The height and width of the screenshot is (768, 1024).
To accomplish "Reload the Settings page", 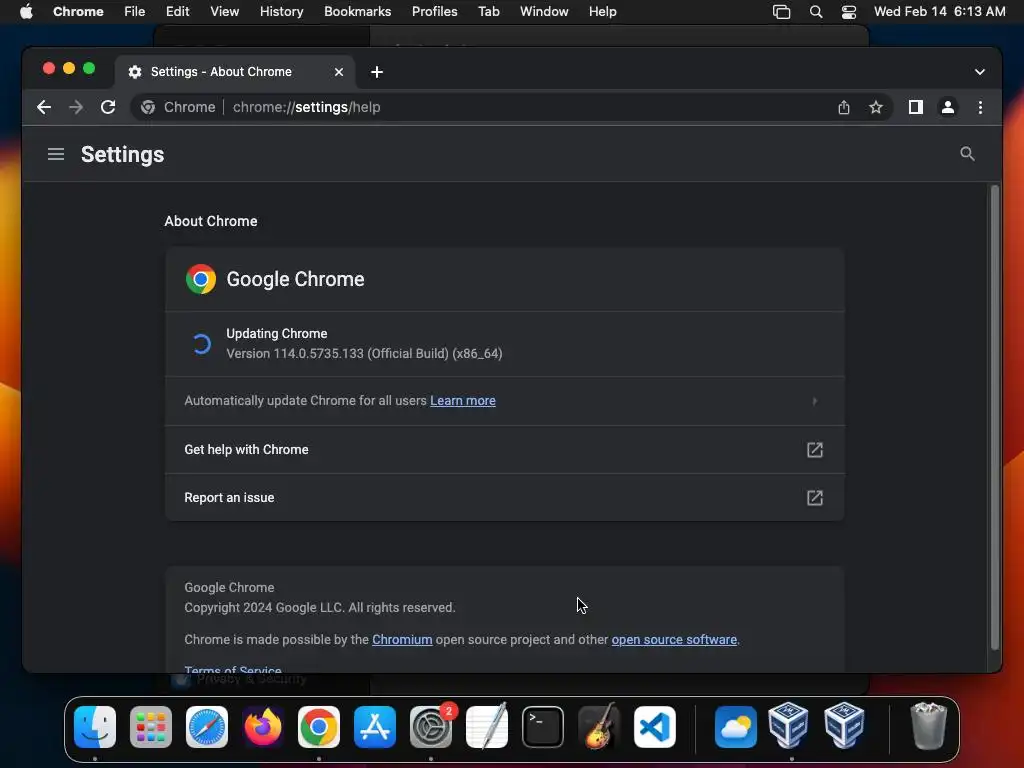I will (x=108, y=107).
